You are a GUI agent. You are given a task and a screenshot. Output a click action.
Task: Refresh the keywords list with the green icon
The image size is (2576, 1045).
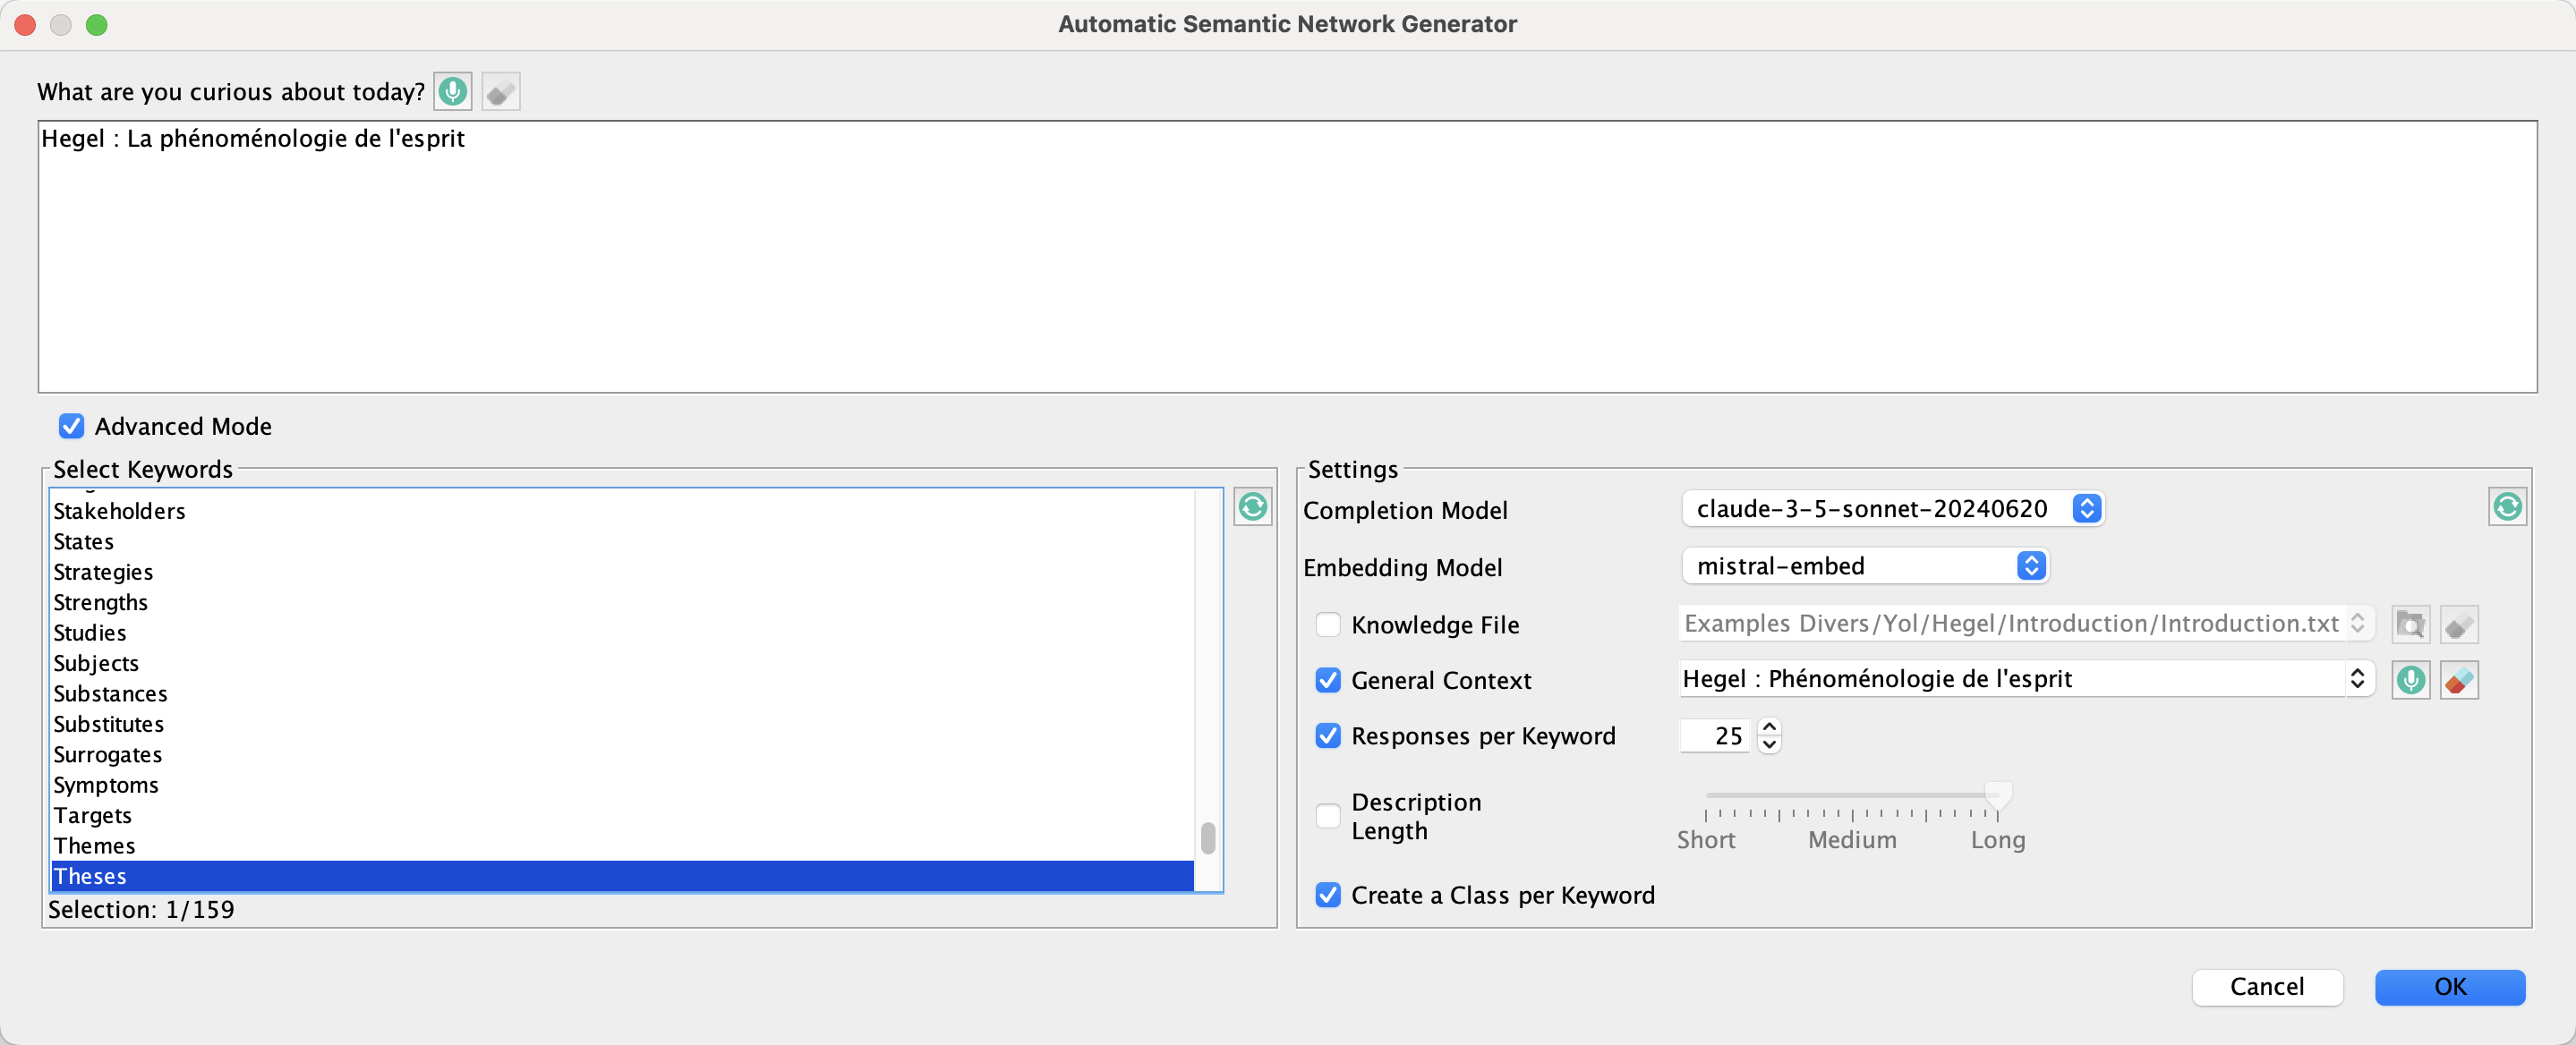tap(1252, 507)
